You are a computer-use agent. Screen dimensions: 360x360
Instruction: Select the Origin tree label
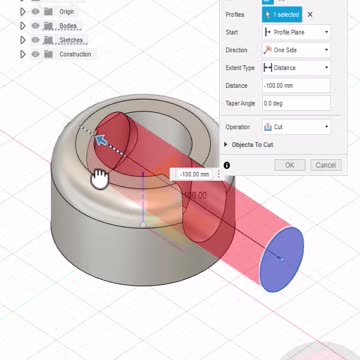click(67, 12)
